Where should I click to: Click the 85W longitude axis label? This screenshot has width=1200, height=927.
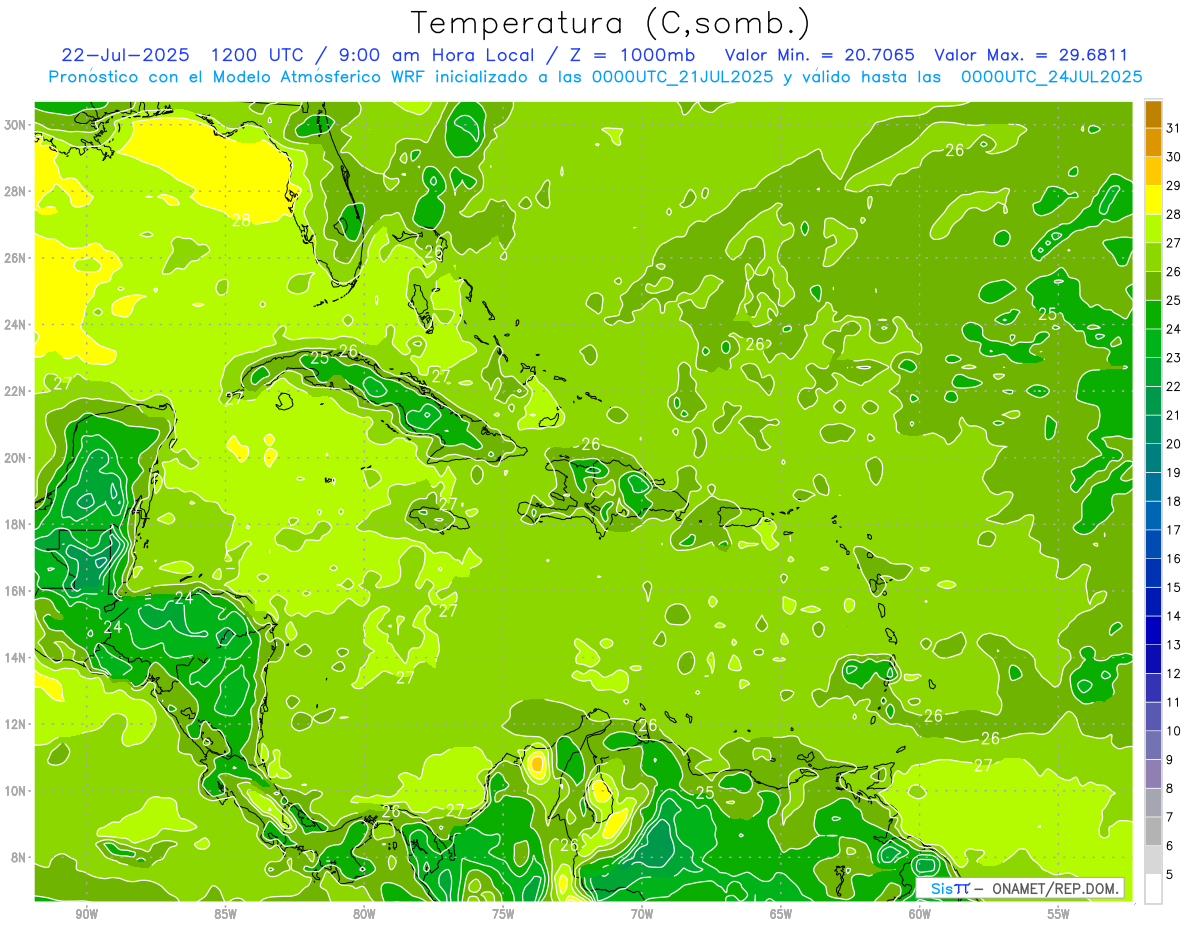click(225, 915)
